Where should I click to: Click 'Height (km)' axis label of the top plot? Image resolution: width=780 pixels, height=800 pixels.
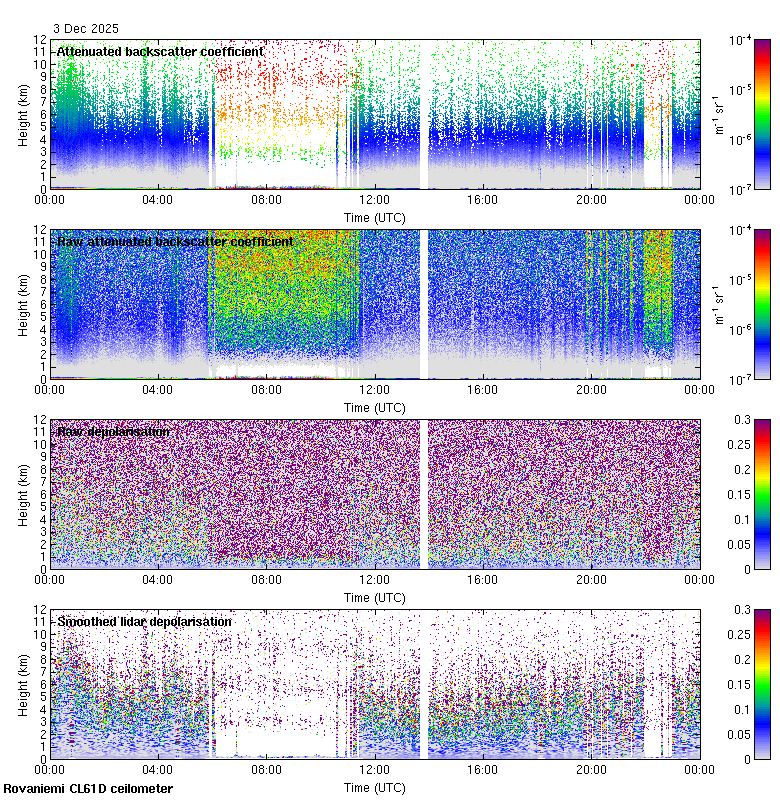pyautogui.click(x=23, y=114)
